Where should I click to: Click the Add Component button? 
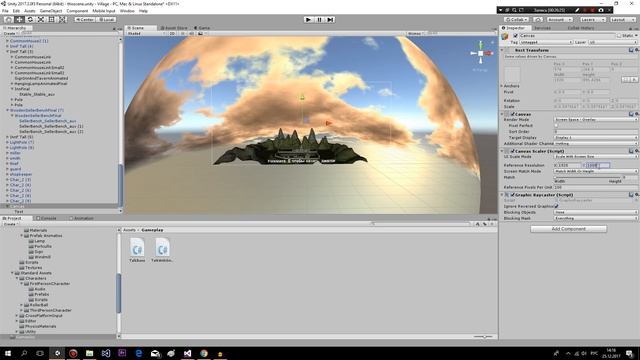point(569,229)
